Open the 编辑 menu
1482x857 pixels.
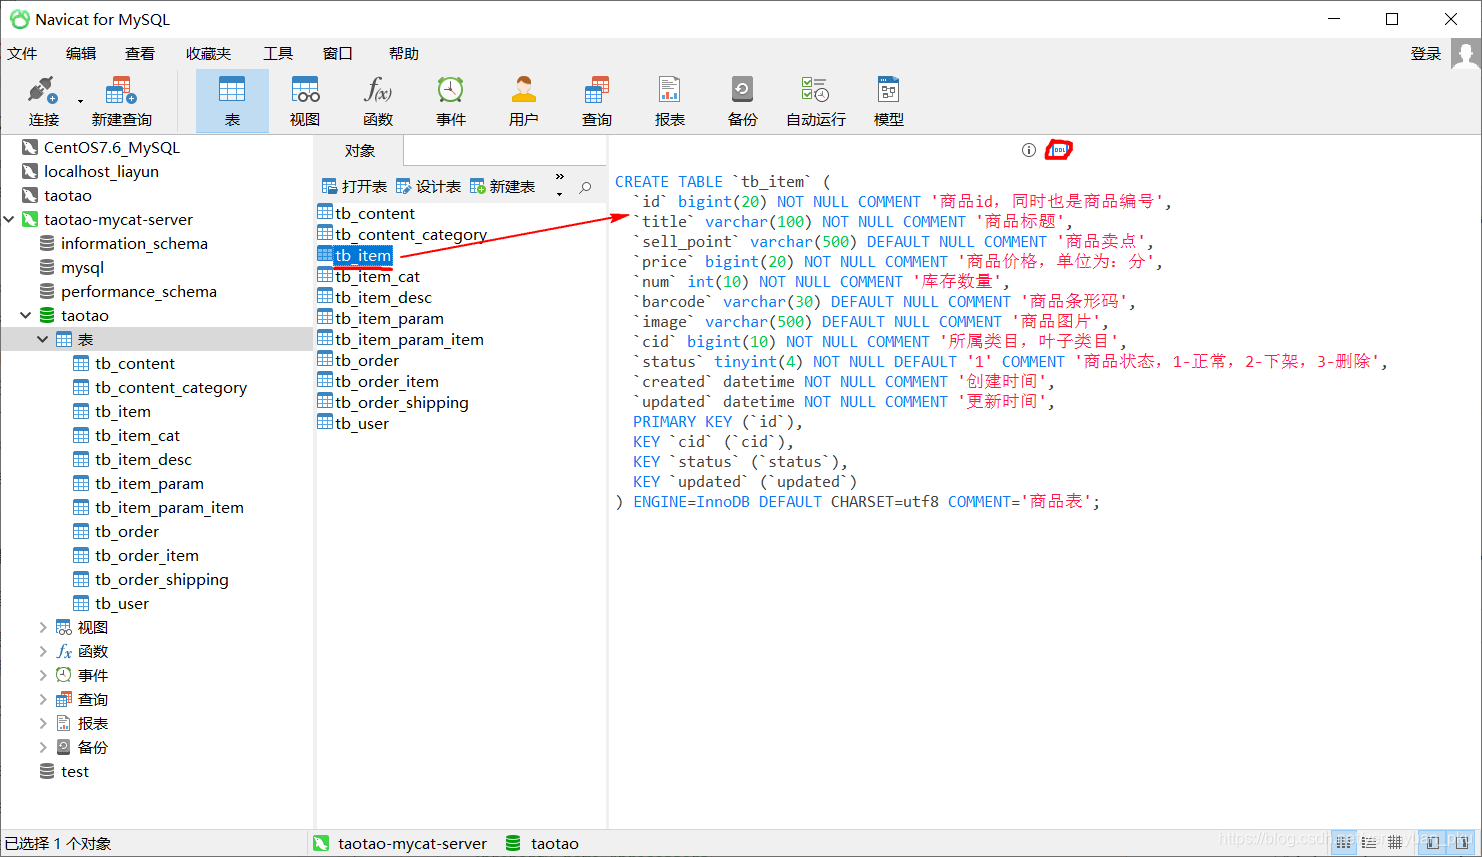[x=81, y=53]
